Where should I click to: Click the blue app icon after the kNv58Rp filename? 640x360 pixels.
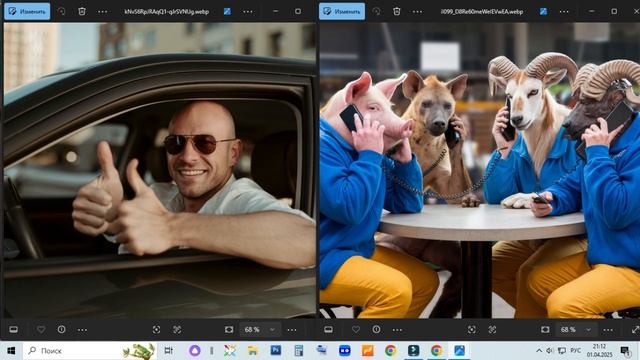pyautogui.click(x=227, y=11)
